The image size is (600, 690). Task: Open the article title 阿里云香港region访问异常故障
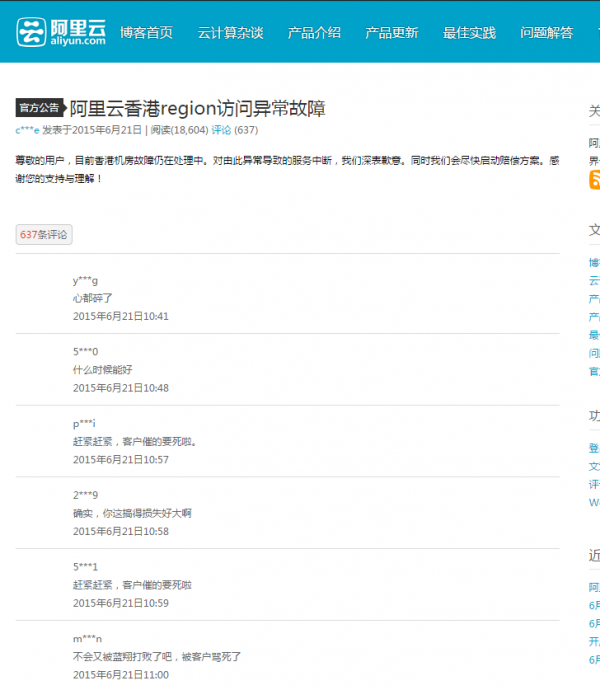point(198,109)
